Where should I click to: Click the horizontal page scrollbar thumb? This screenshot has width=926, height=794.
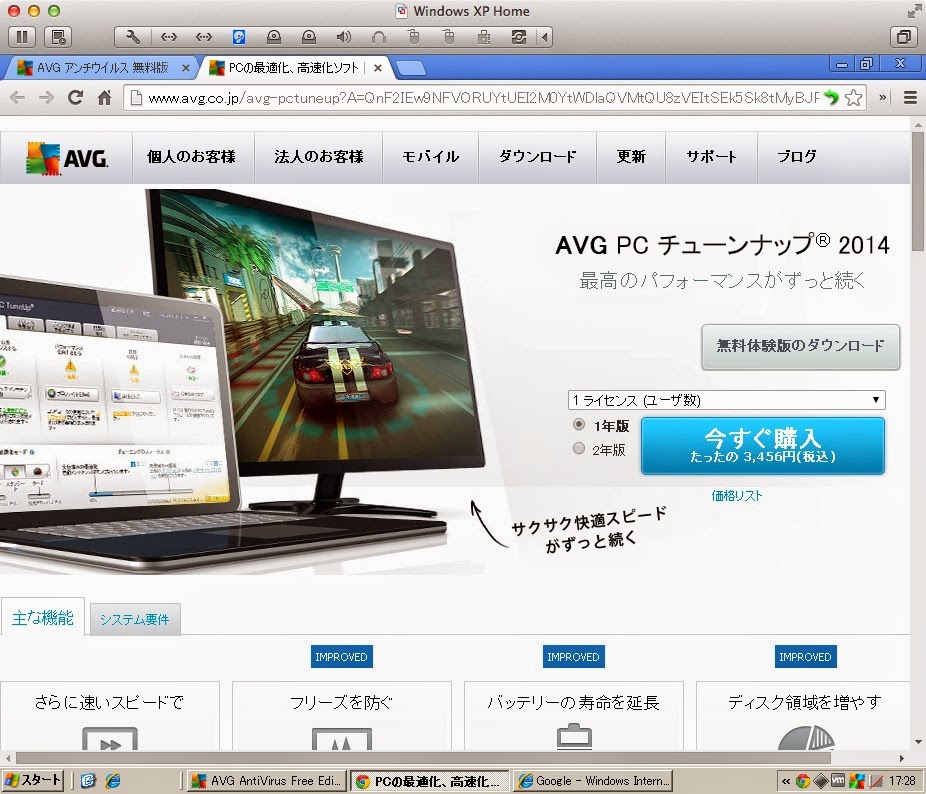[422, 758]
